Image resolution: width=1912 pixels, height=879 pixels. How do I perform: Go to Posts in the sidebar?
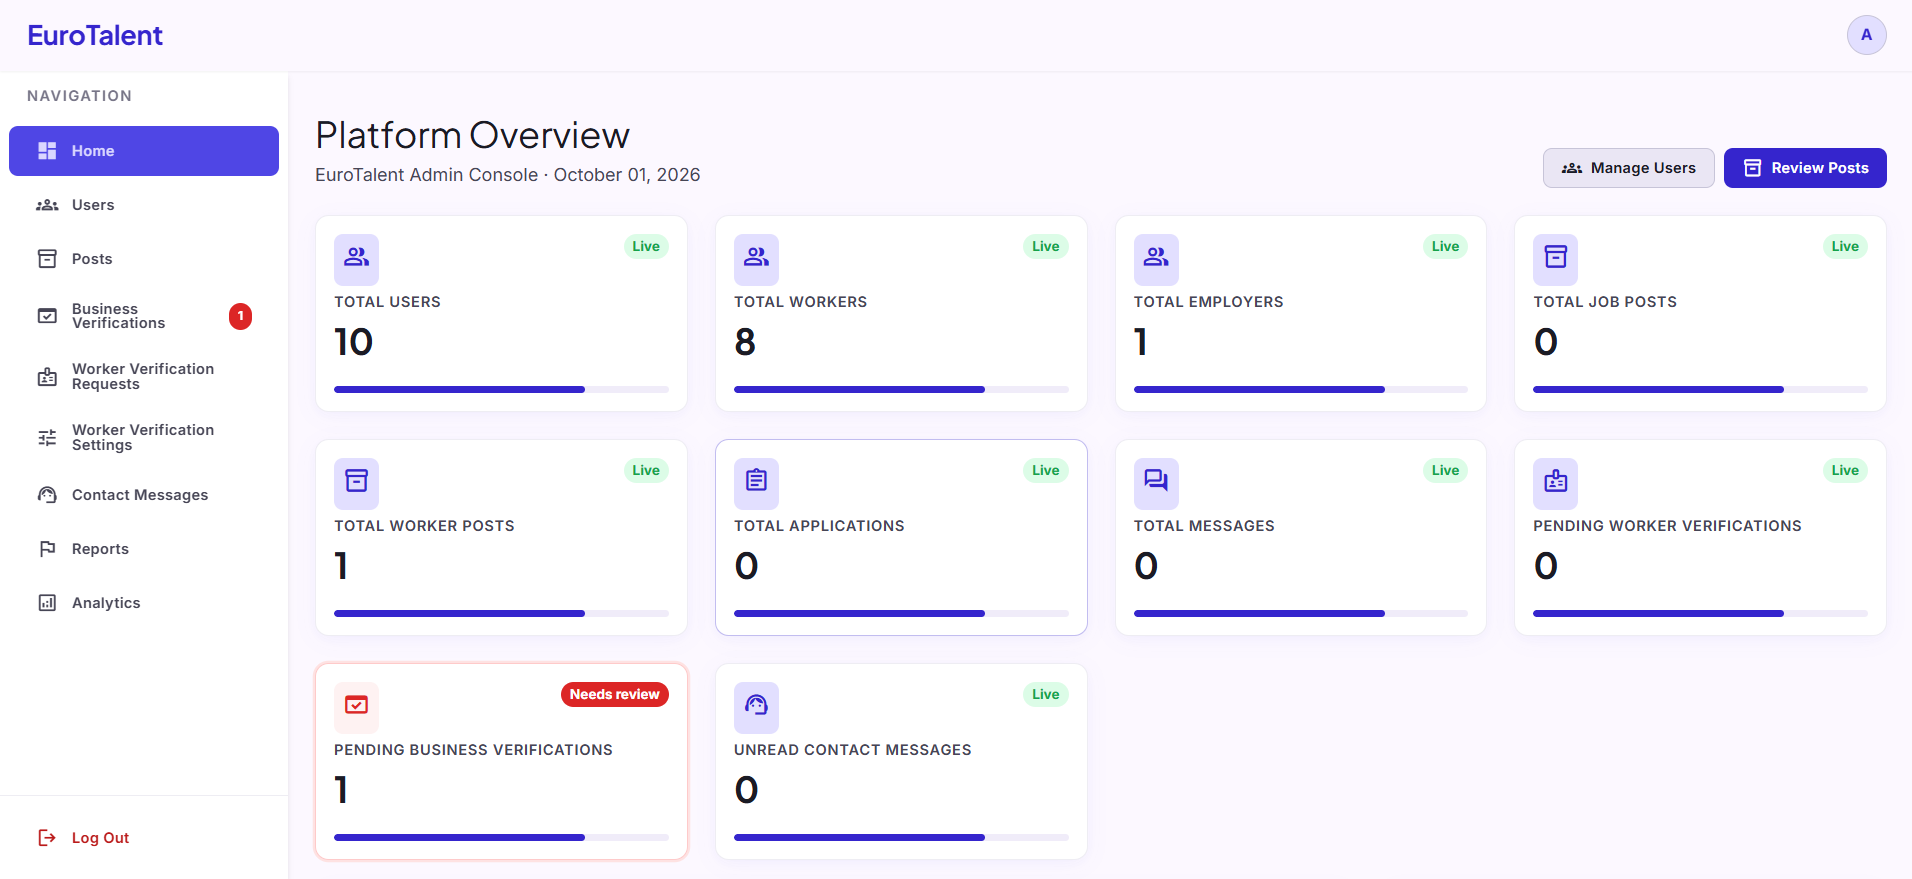144,259
